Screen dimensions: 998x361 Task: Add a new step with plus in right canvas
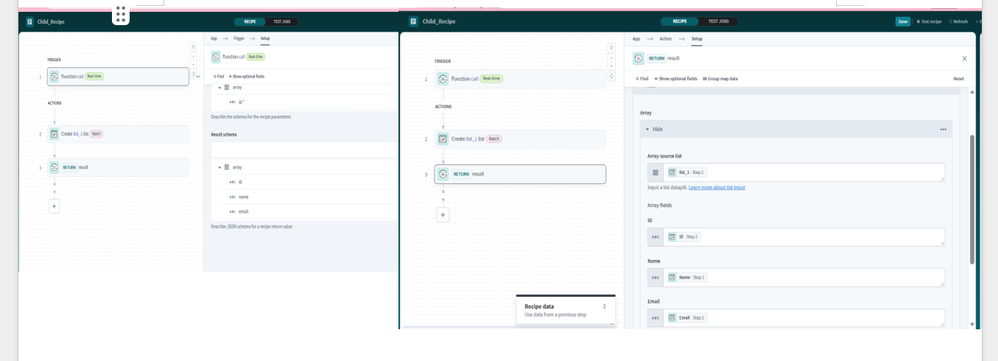pyautogui.click(x=444, y=215)
